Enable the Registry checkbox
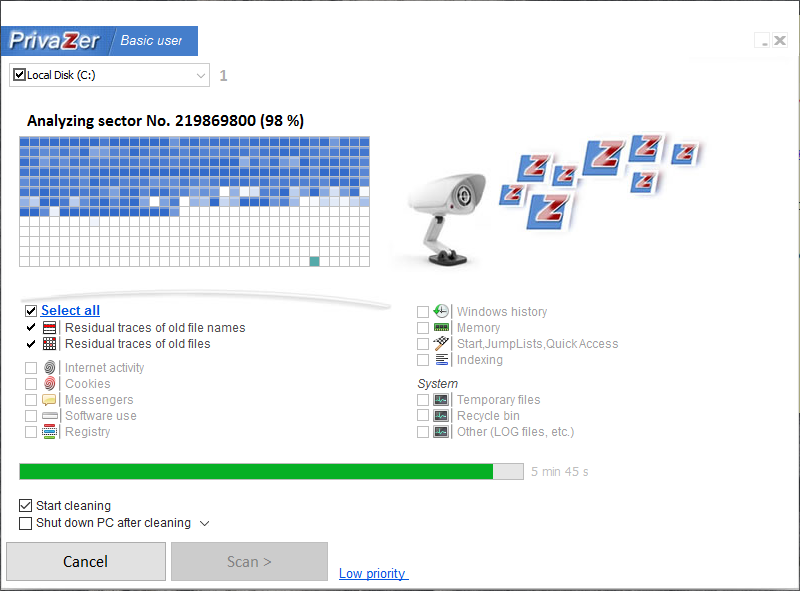 (31, 432)
